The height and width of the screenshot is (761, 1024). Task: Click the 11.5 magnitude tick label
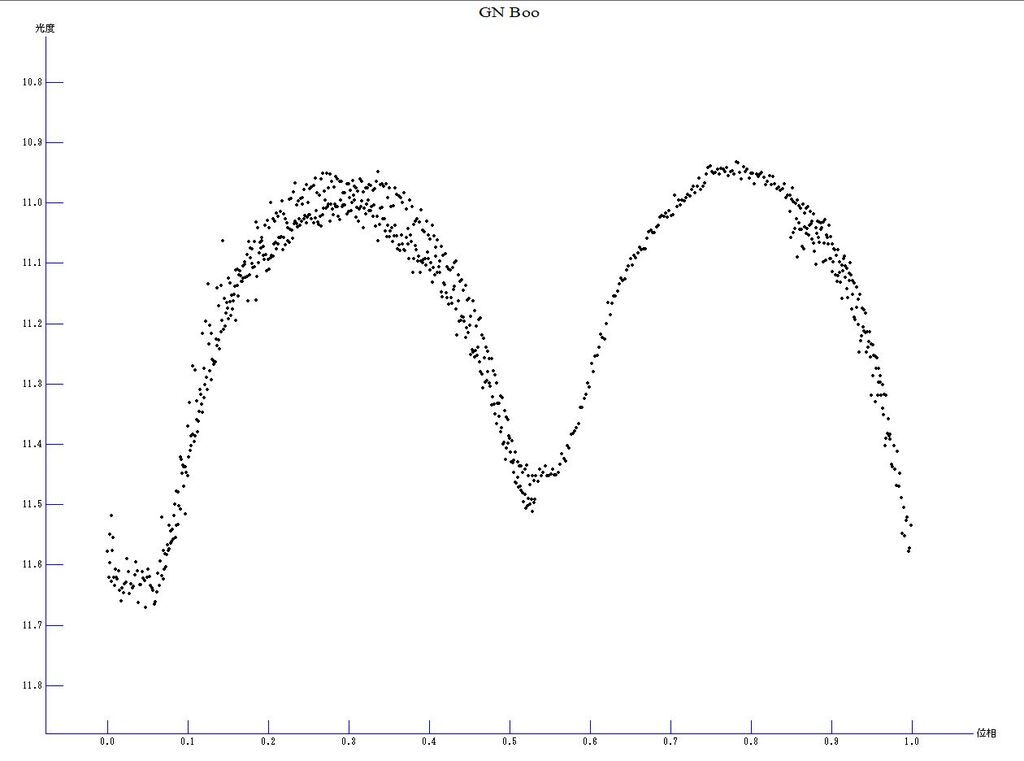32,504
